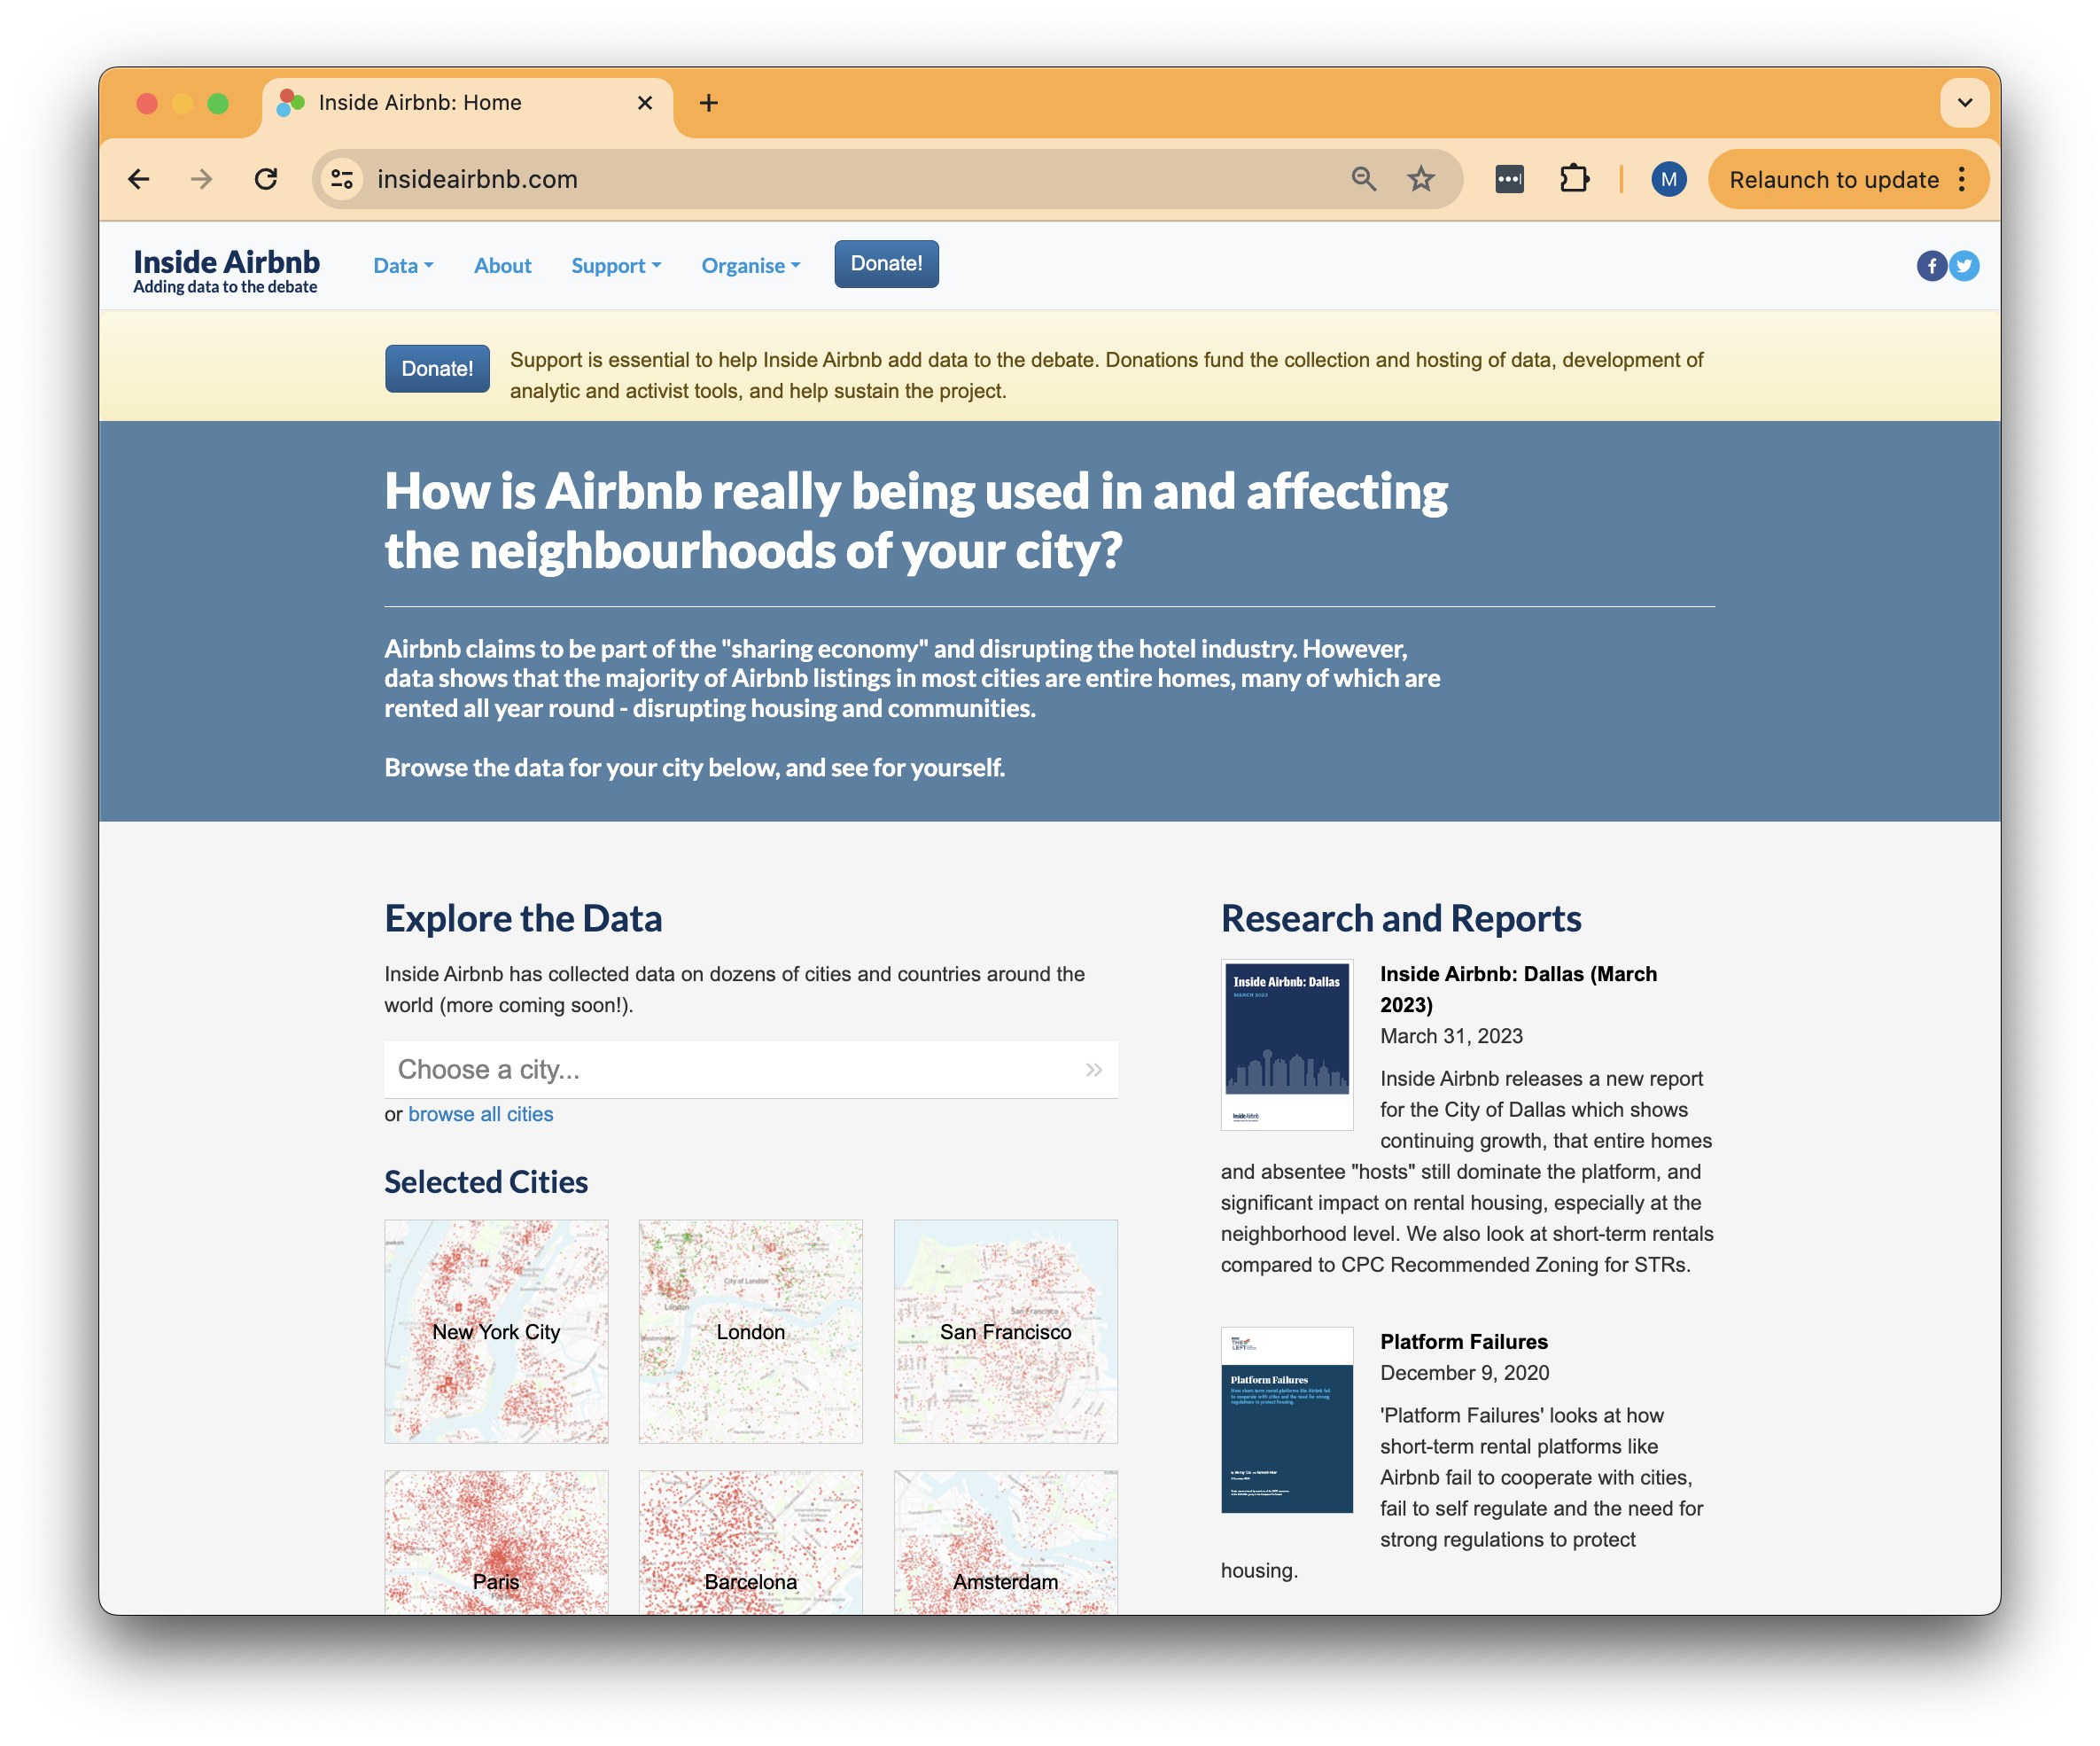Screen dimensions: 2100x1746
Task: Click the Selected Cities heading
Action: pos(486,1182)
